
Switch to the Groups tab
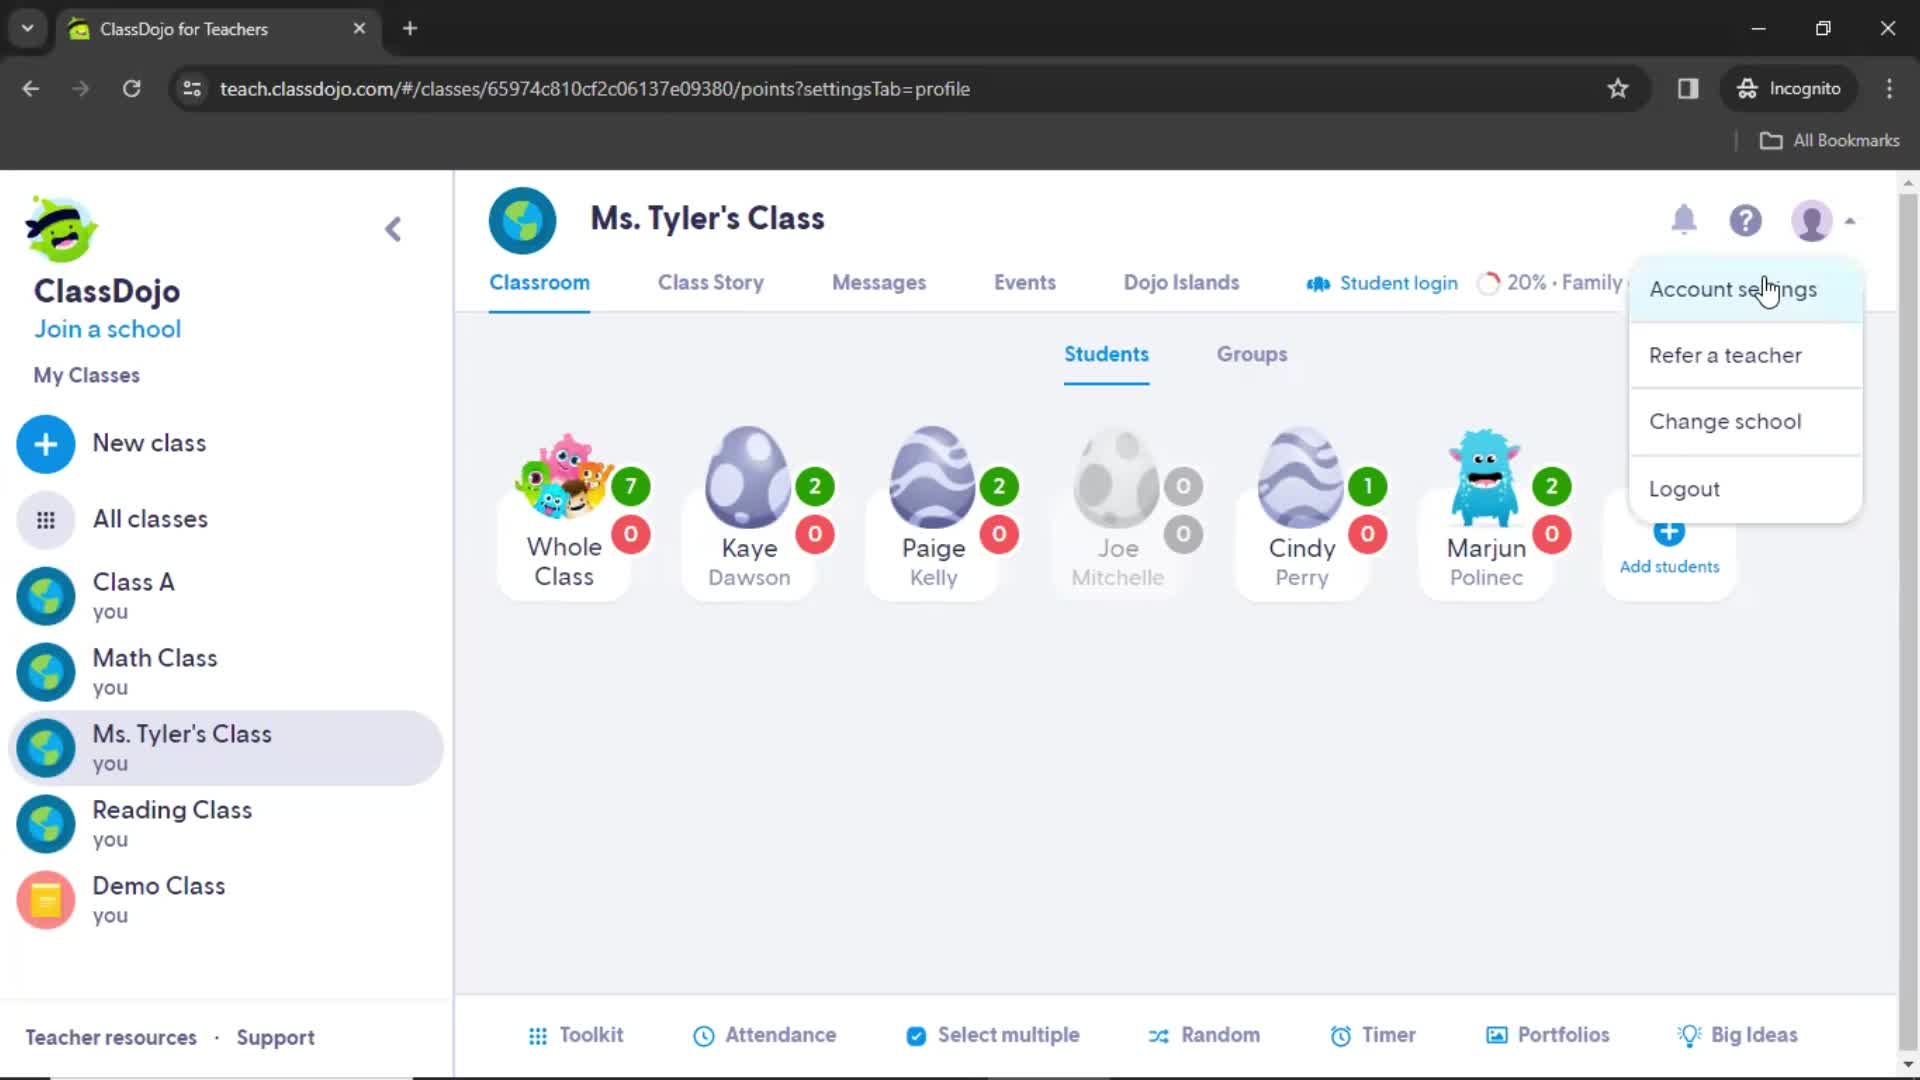click(1253, 353)
